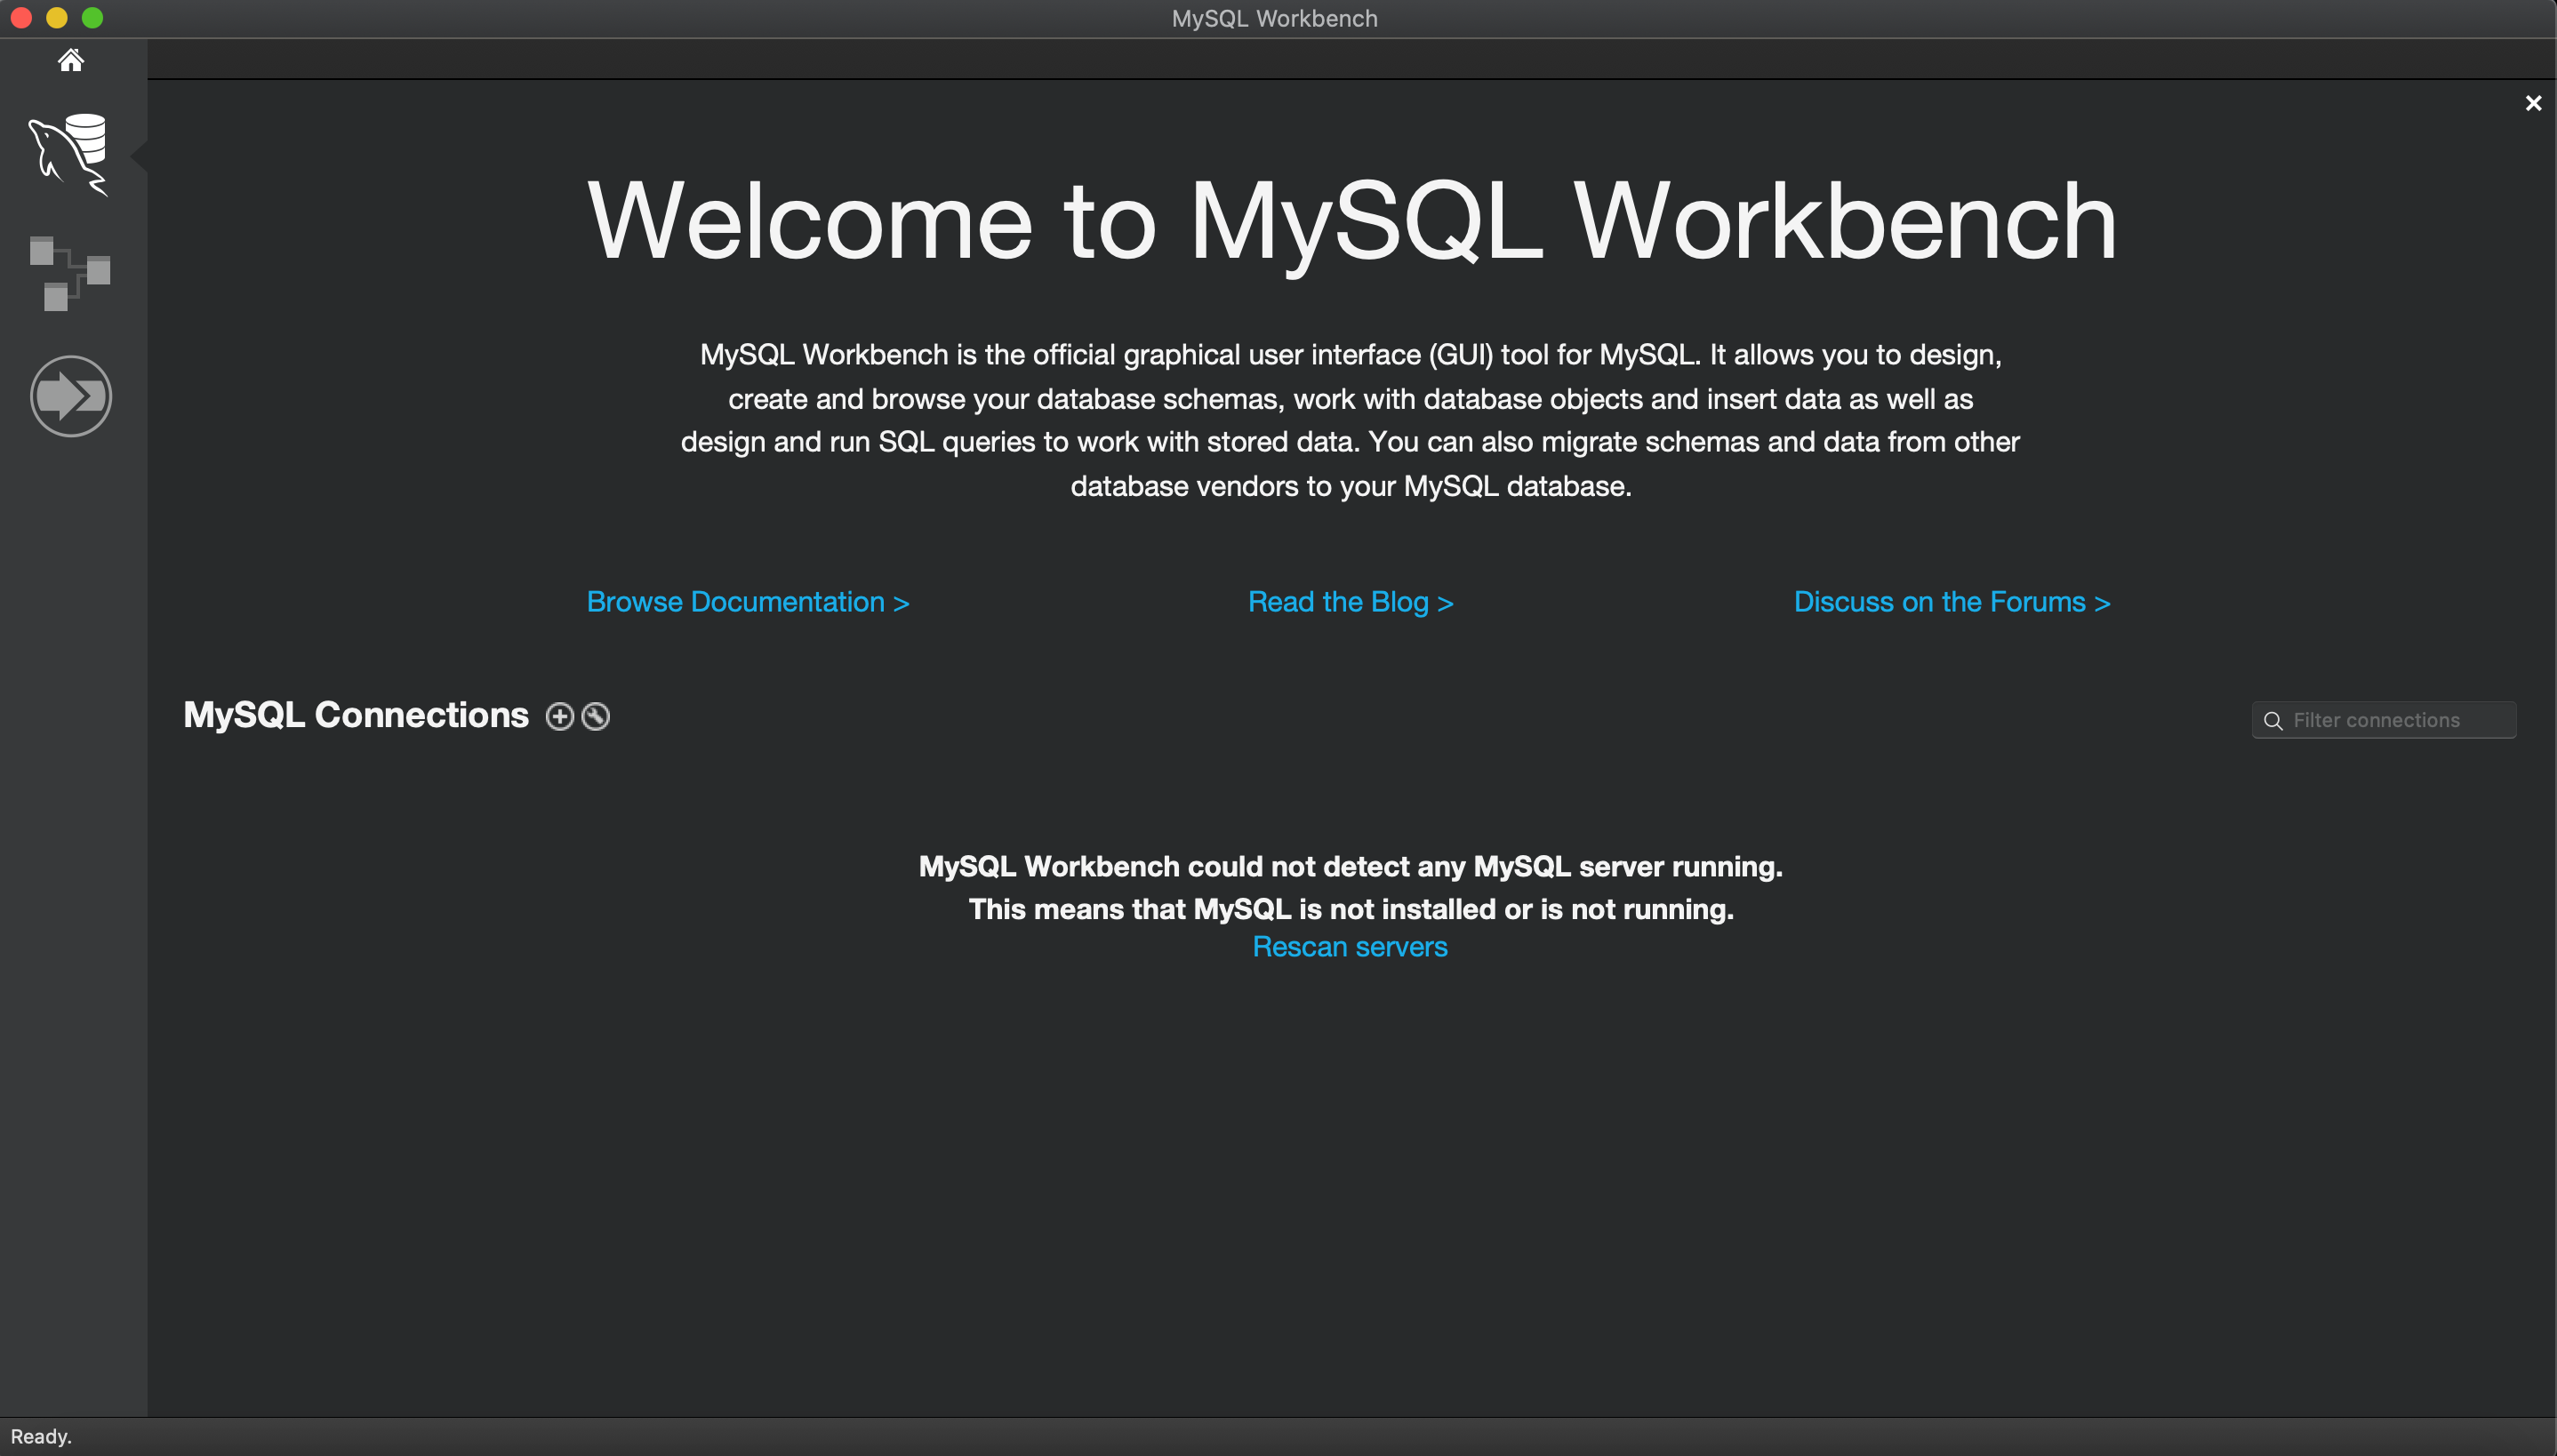Click the MySQL Connections heading
The image size is (2557, 1456).
[x=356, y=715]
